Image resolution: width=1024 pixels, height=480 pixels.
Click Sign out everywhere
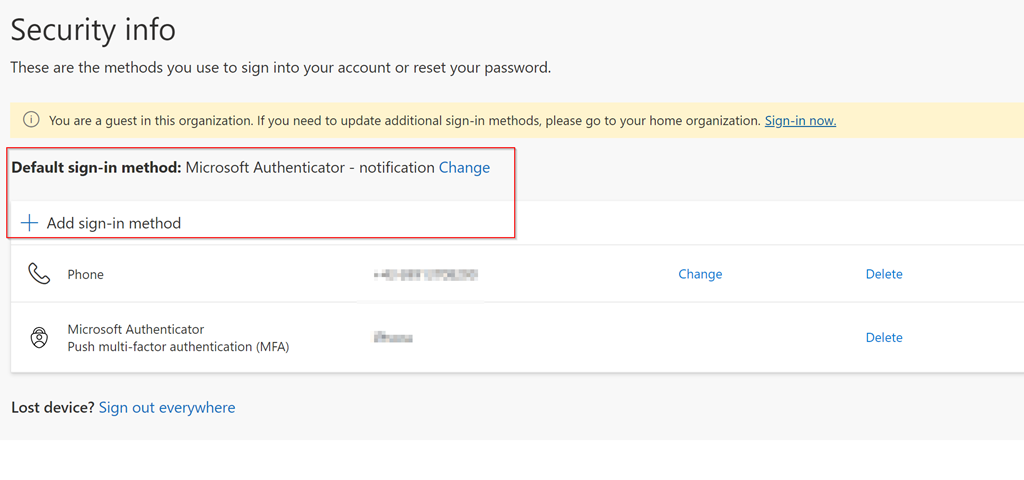167,408
